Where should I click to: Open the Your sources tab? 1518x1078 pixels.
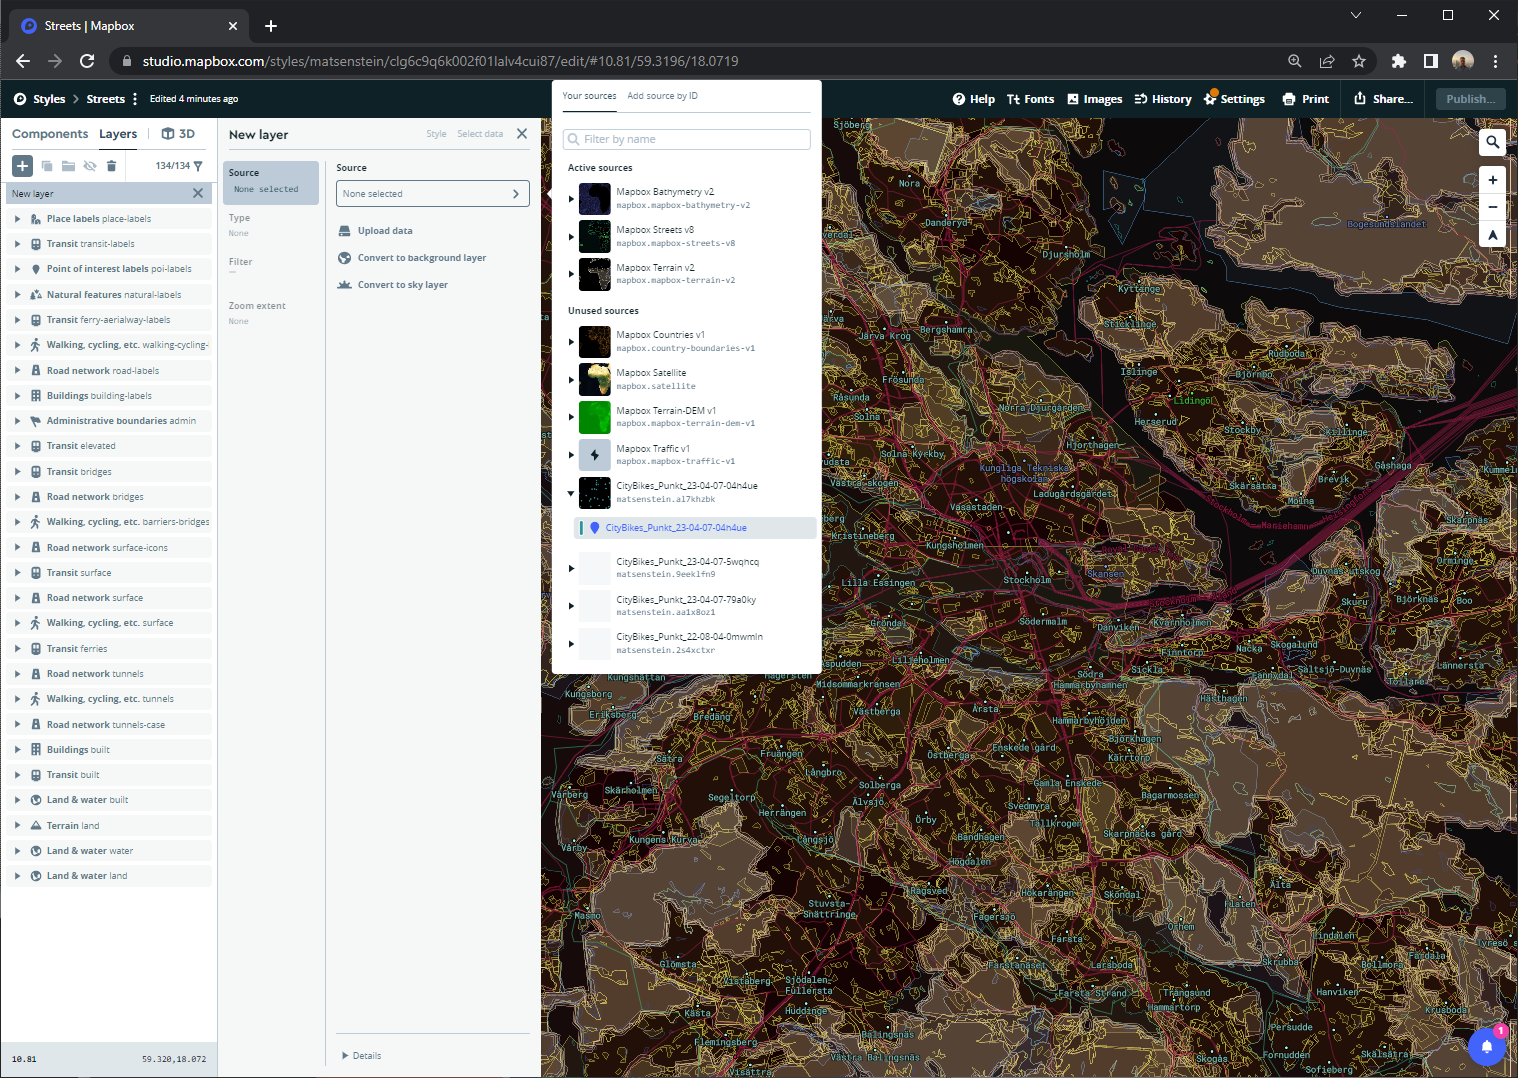(x=589, y=96)
